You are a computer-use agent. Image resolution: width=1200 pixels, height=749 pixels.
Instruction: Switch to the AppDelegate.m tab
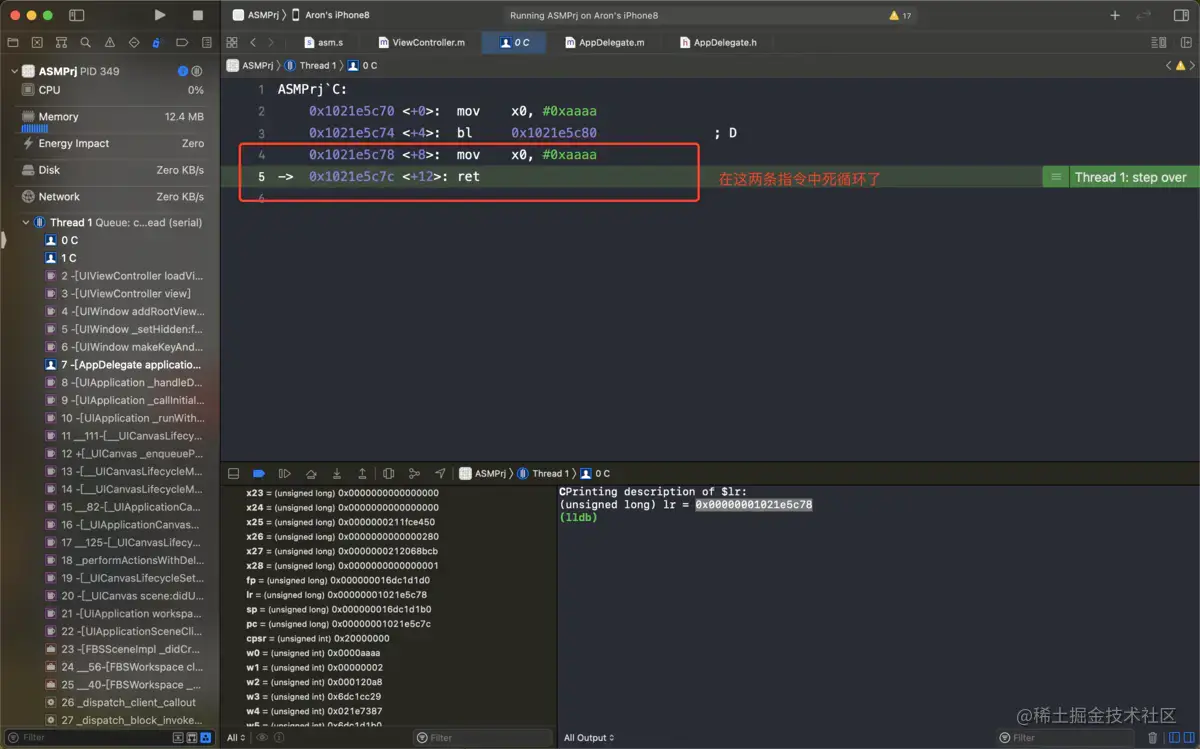coord(605,43)
